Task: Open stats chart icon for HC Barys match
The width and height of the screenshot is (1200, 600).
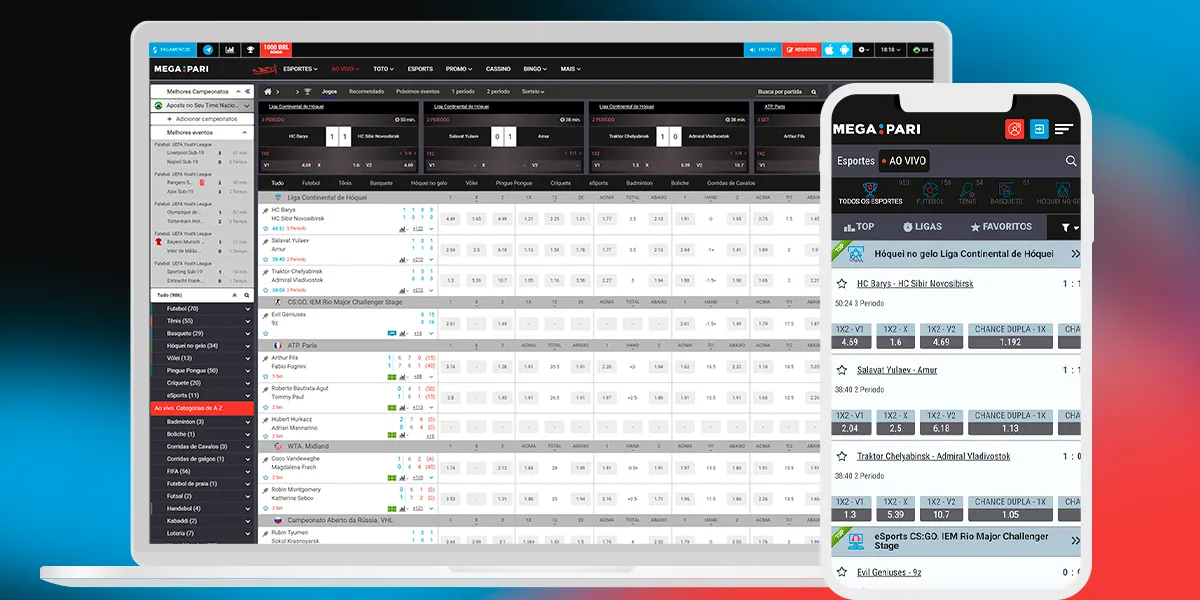Action: coord(402,228)
